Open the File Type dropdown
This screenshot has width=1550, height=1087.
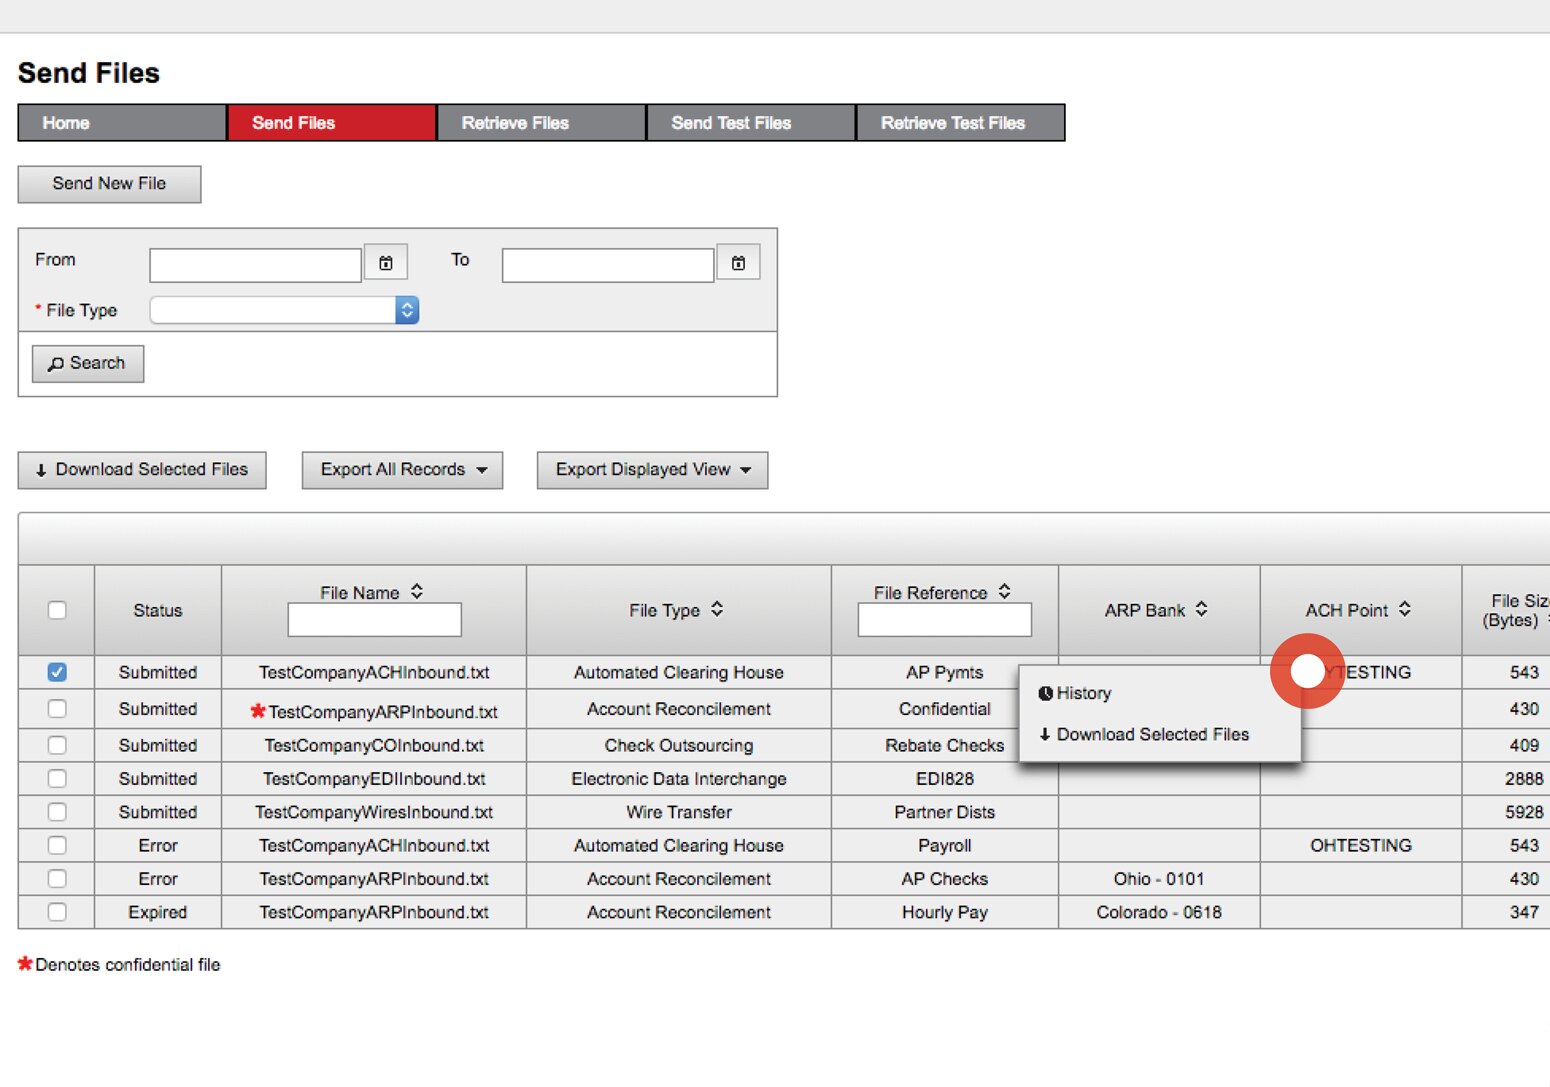406,310
